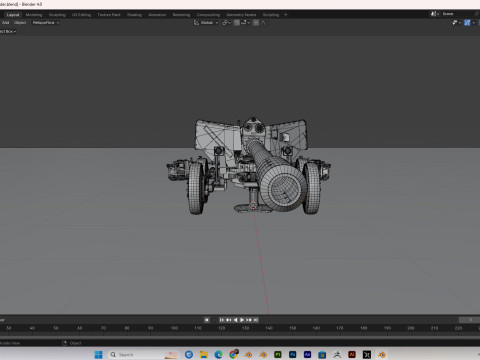Jump to the timeline end frame
The image size is (480, 360).
click(x=256, y=320)
